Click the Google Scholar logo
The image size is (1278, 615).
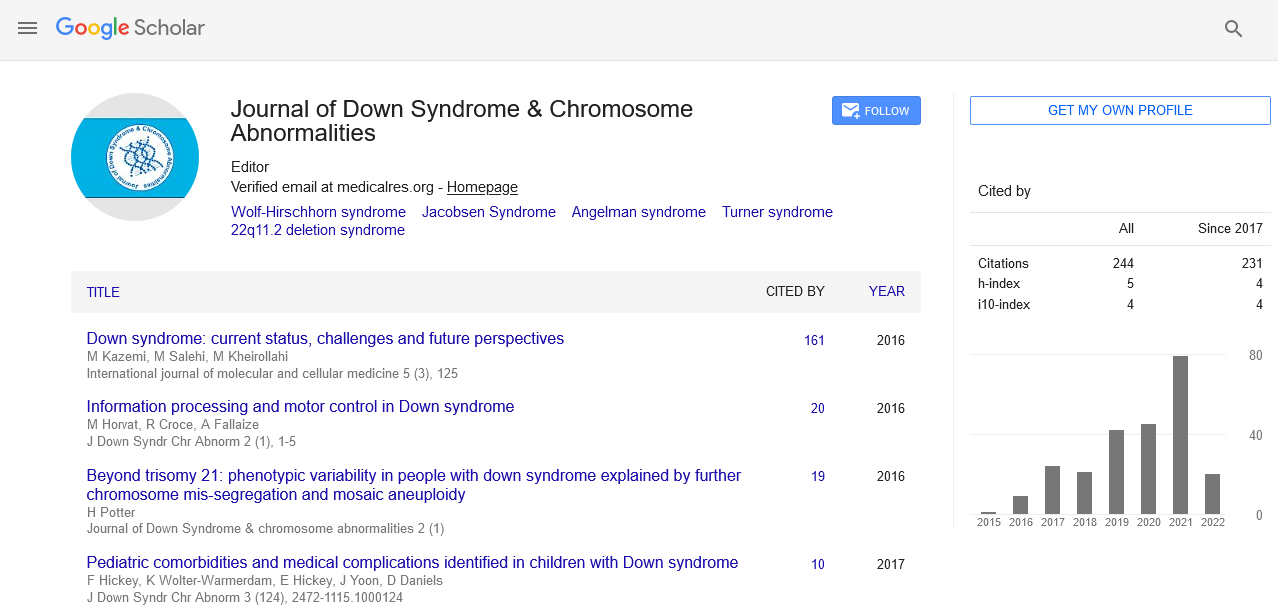(130, 28)
